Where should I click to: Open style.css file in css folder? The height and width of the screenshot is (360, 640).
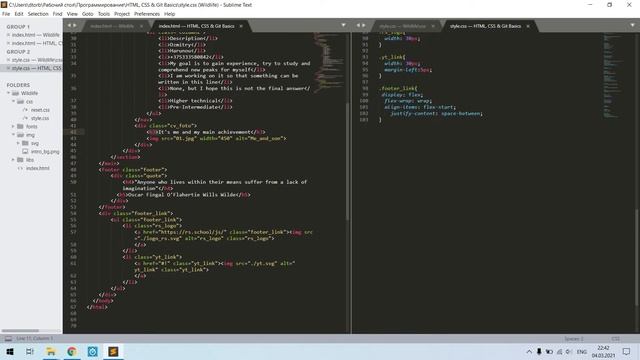click(40, 118)
